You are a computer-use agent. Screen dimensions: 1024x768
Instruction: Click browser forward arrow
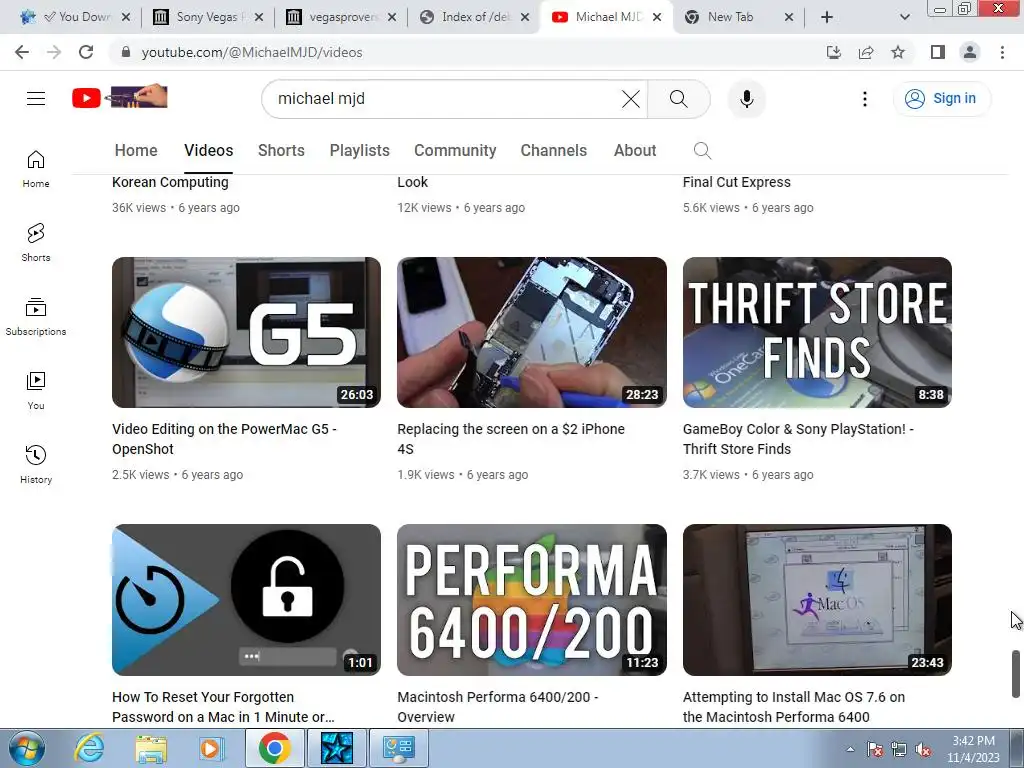54,52
